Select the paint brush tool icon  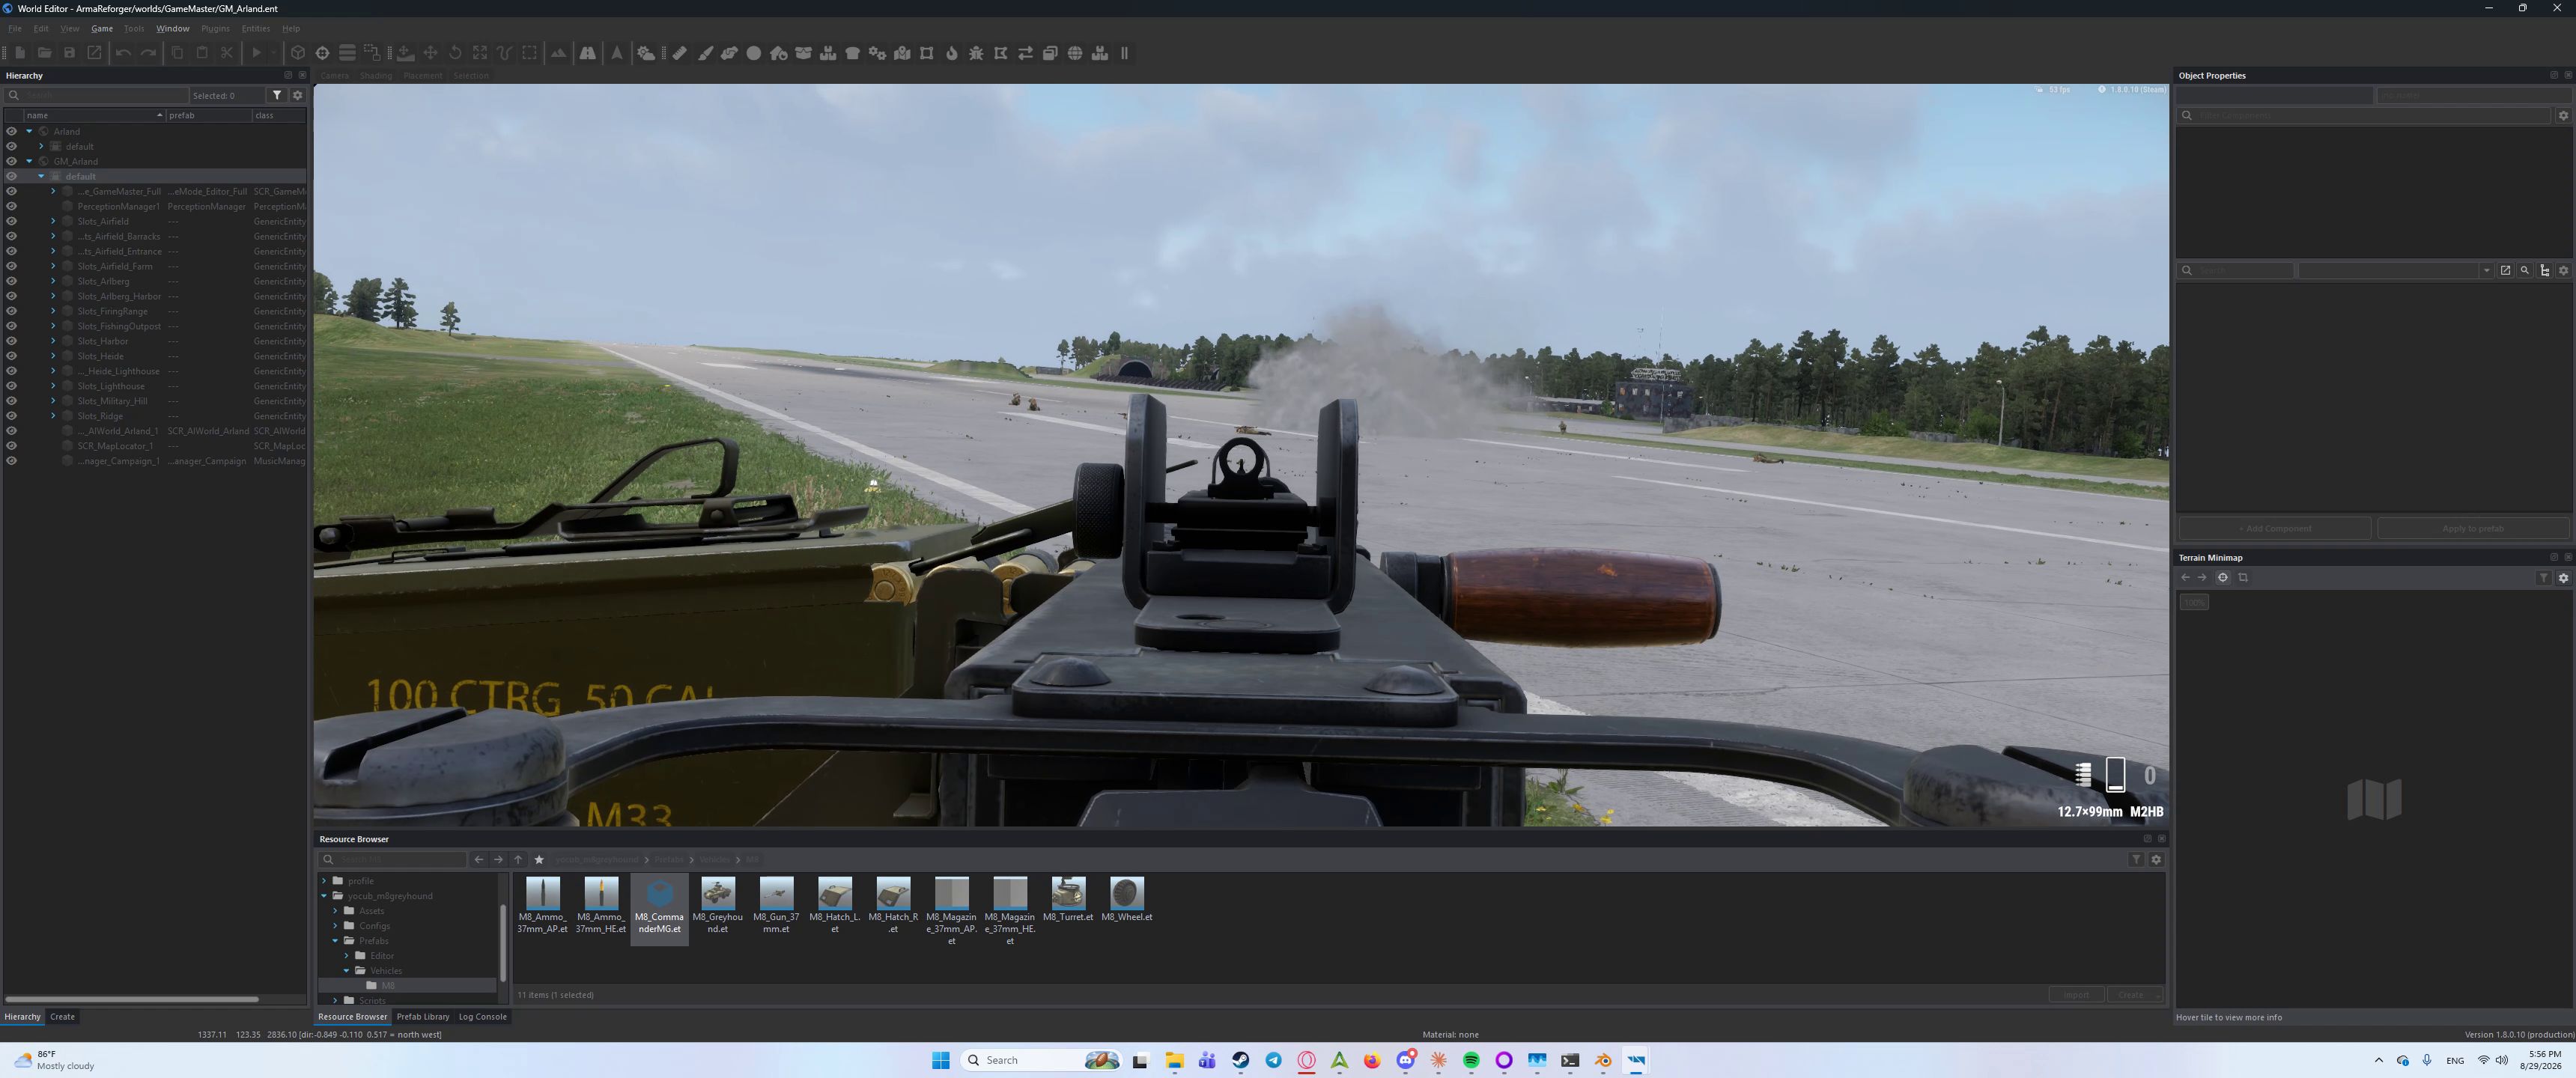coord(705,53)
